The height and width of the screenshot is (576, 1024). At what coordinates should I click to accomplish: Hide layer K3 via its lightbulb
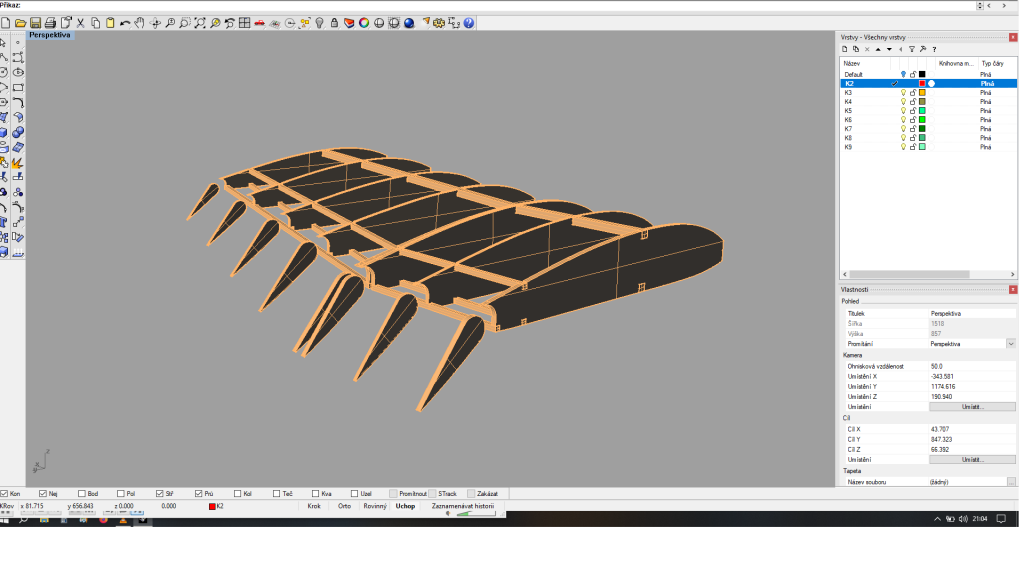tap(903, 92)
